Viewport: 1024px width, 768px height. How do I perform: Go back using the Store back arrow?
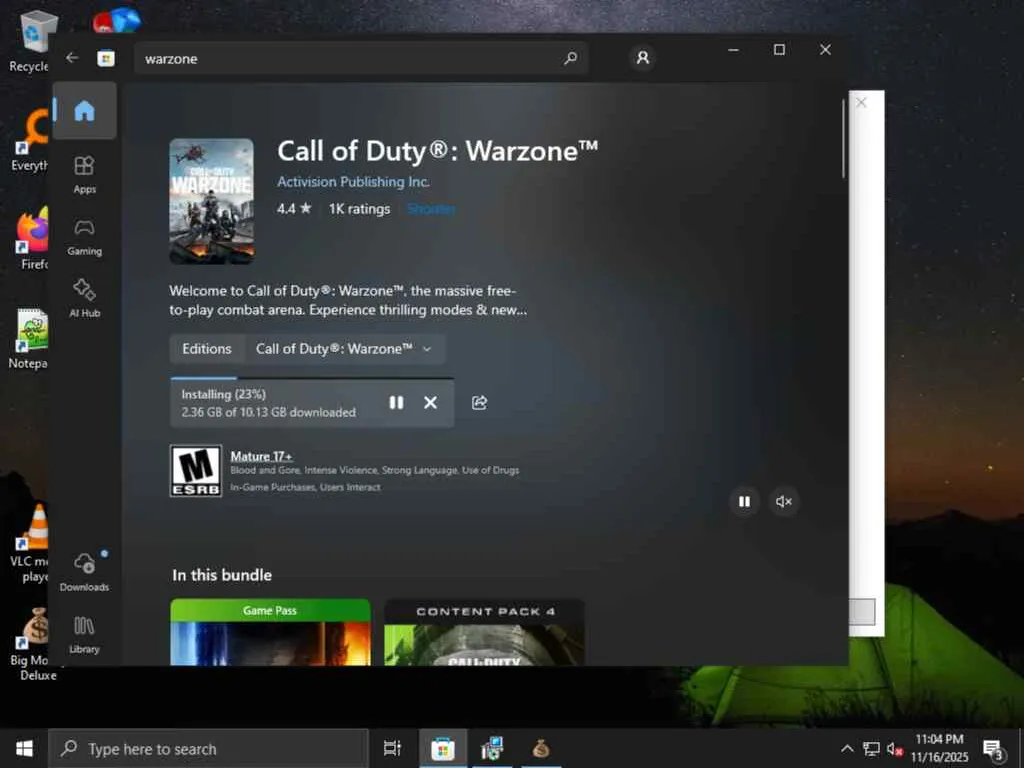72,58
